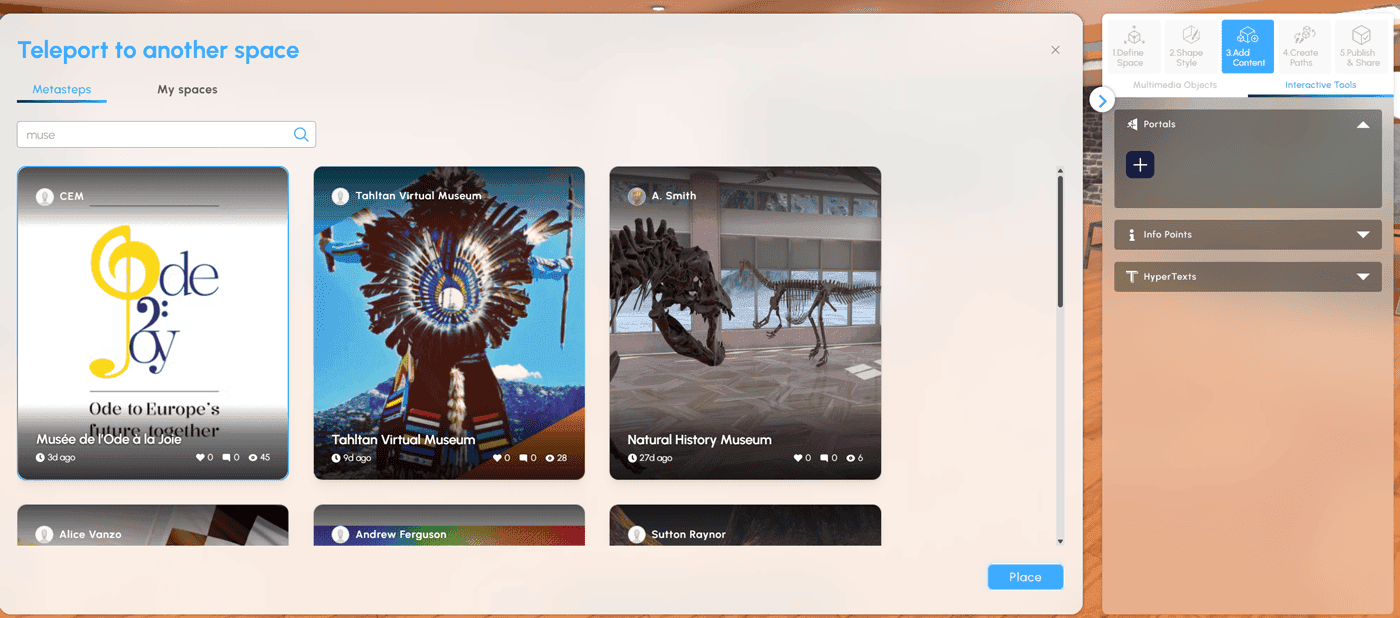Click clock icon on Musée de l'Ode card

tap(41, 458)
